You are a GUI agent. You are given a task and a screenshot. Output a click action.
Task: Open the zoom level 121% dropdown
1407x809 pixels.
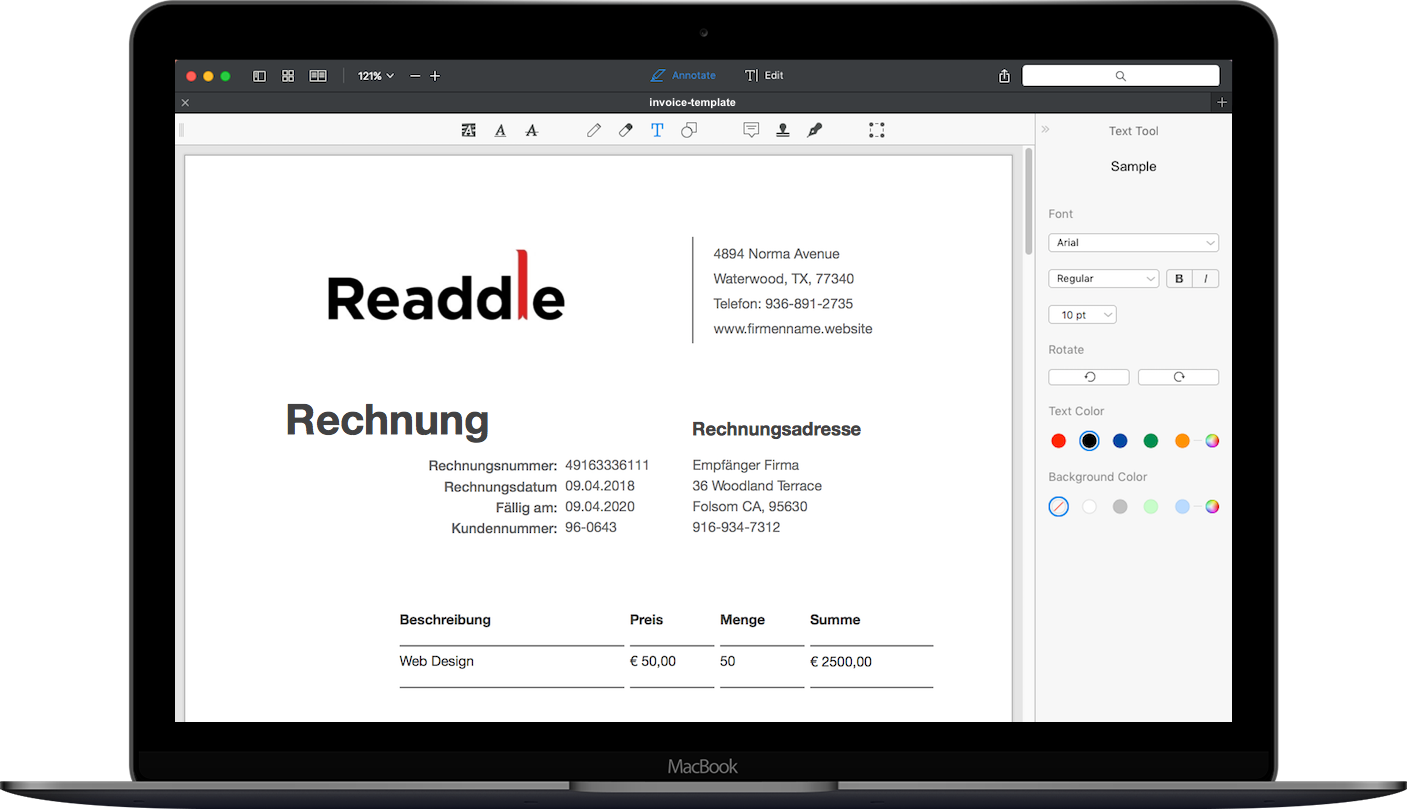click(x=376, y=76)
